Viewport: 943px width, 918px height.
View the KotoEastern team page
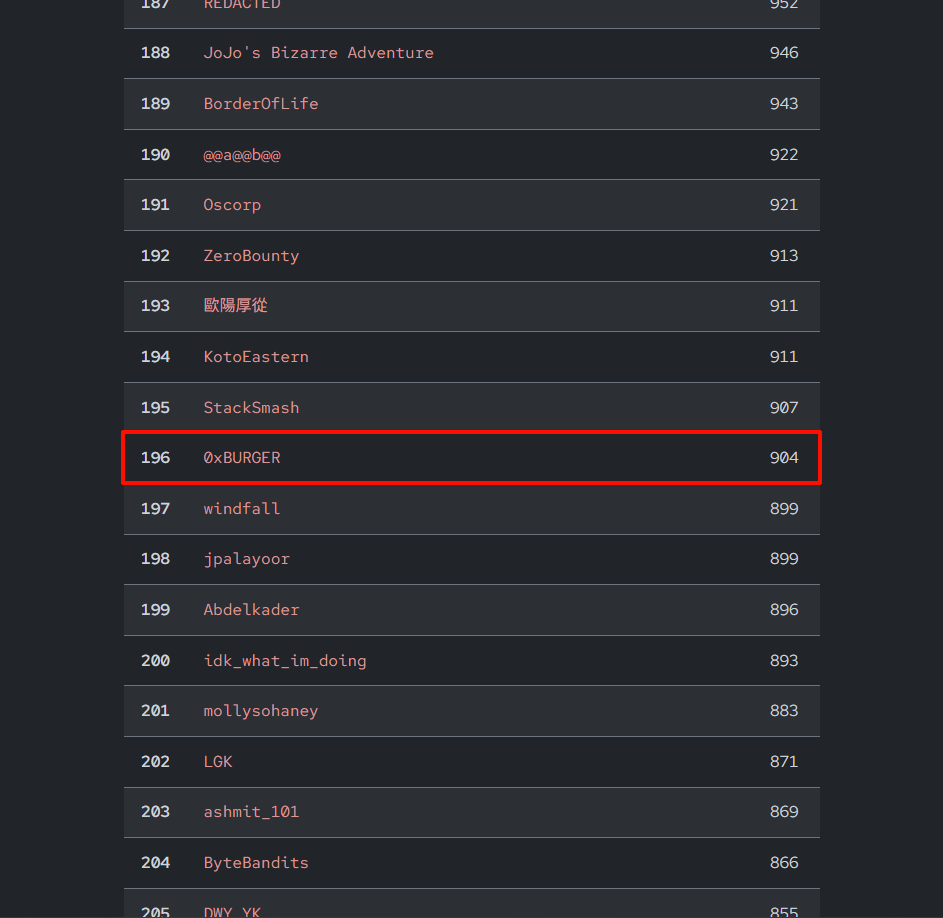pyautogui.click(x=256, y=357)
